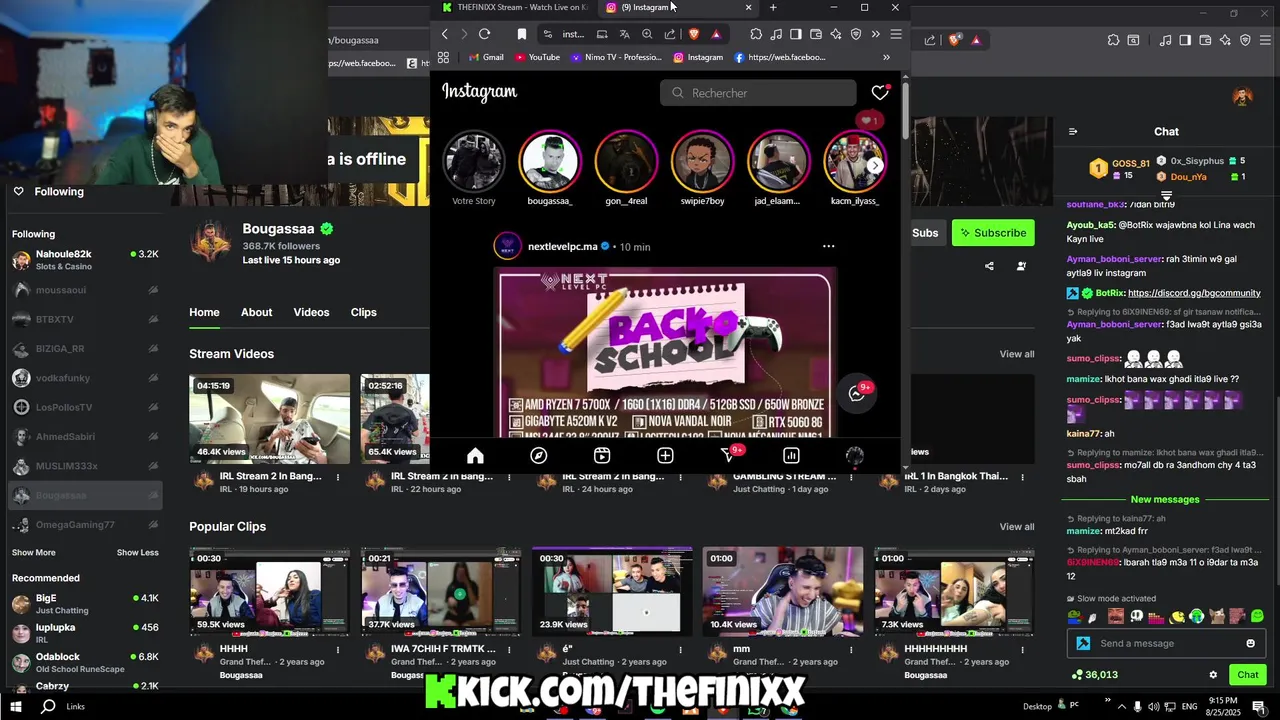
Task: Open browser extensions puzzle icon
Action: 756,34
